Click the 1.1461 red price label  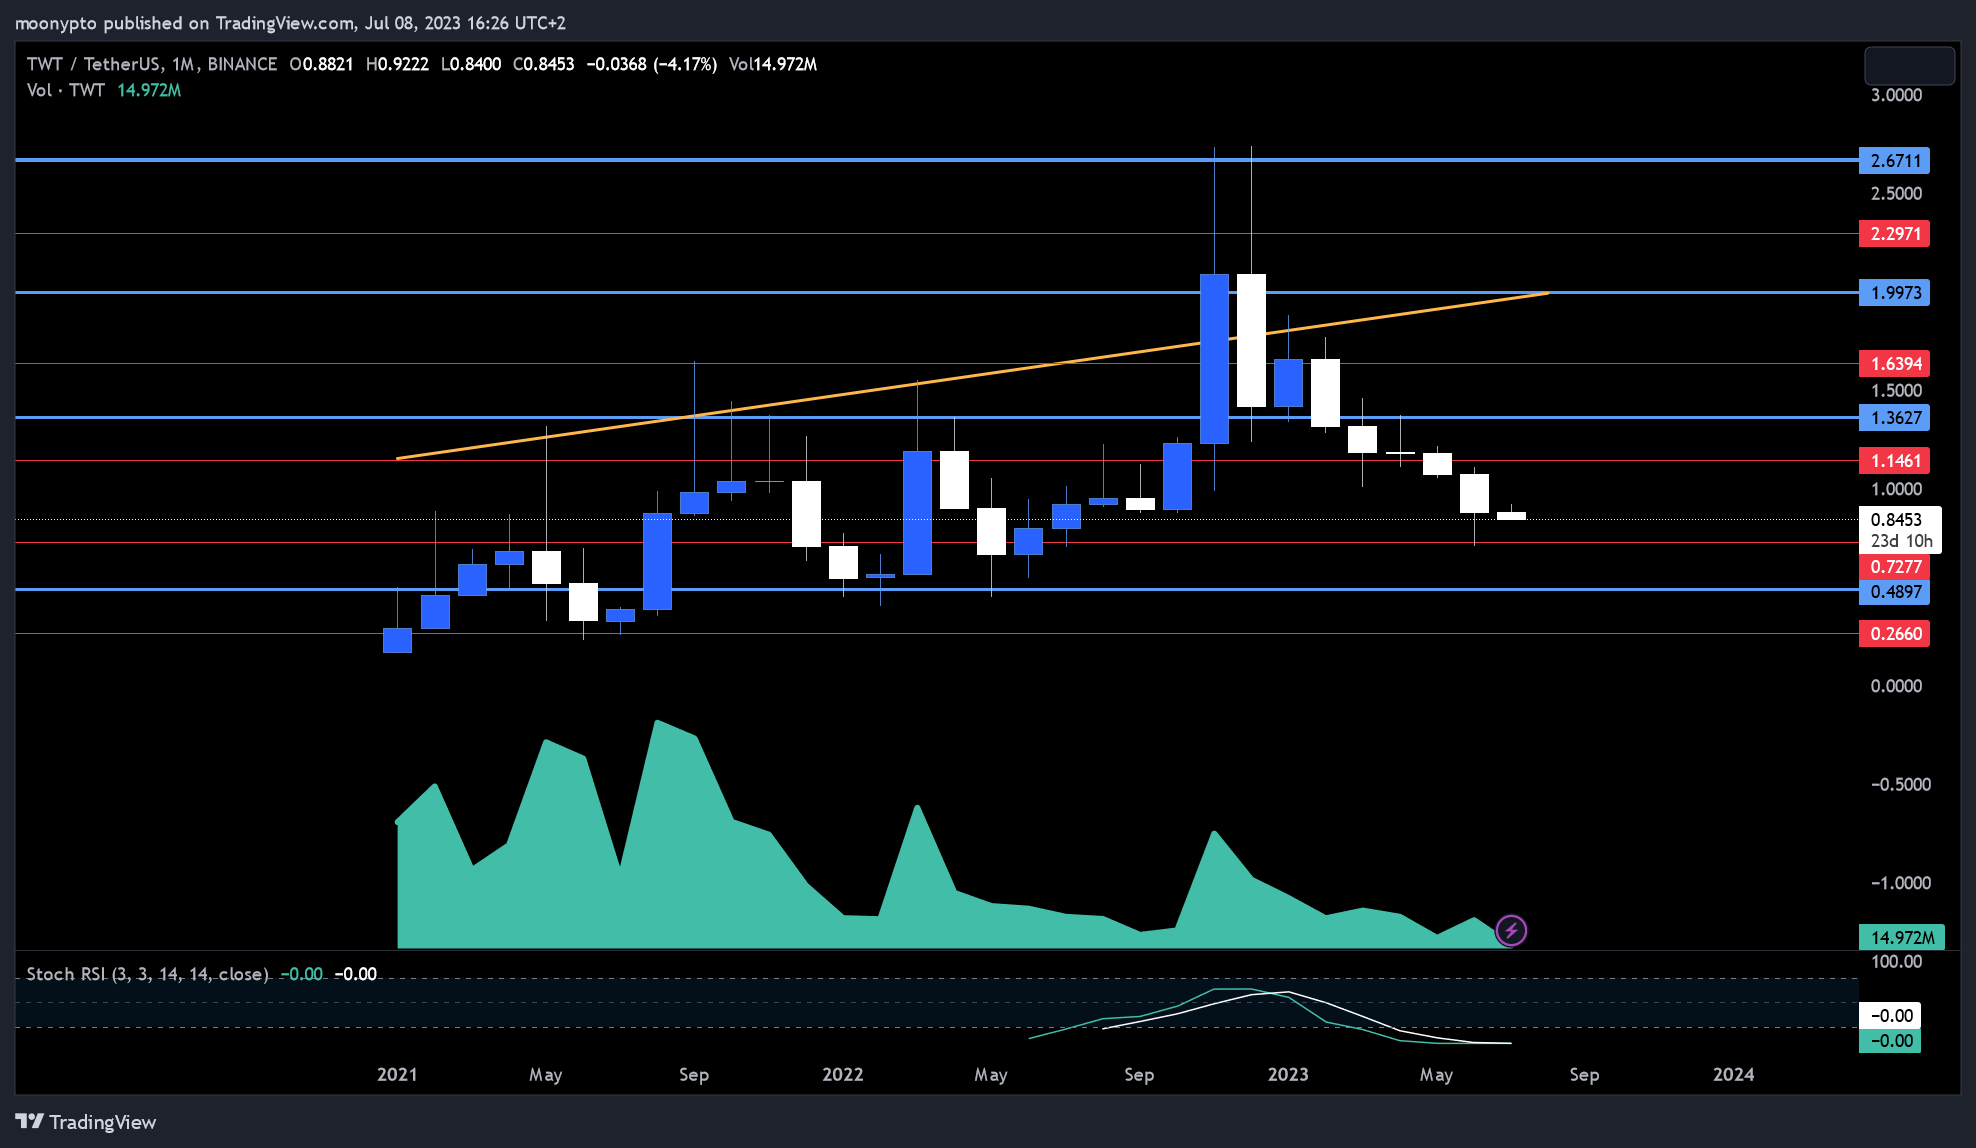(1895, 461)
